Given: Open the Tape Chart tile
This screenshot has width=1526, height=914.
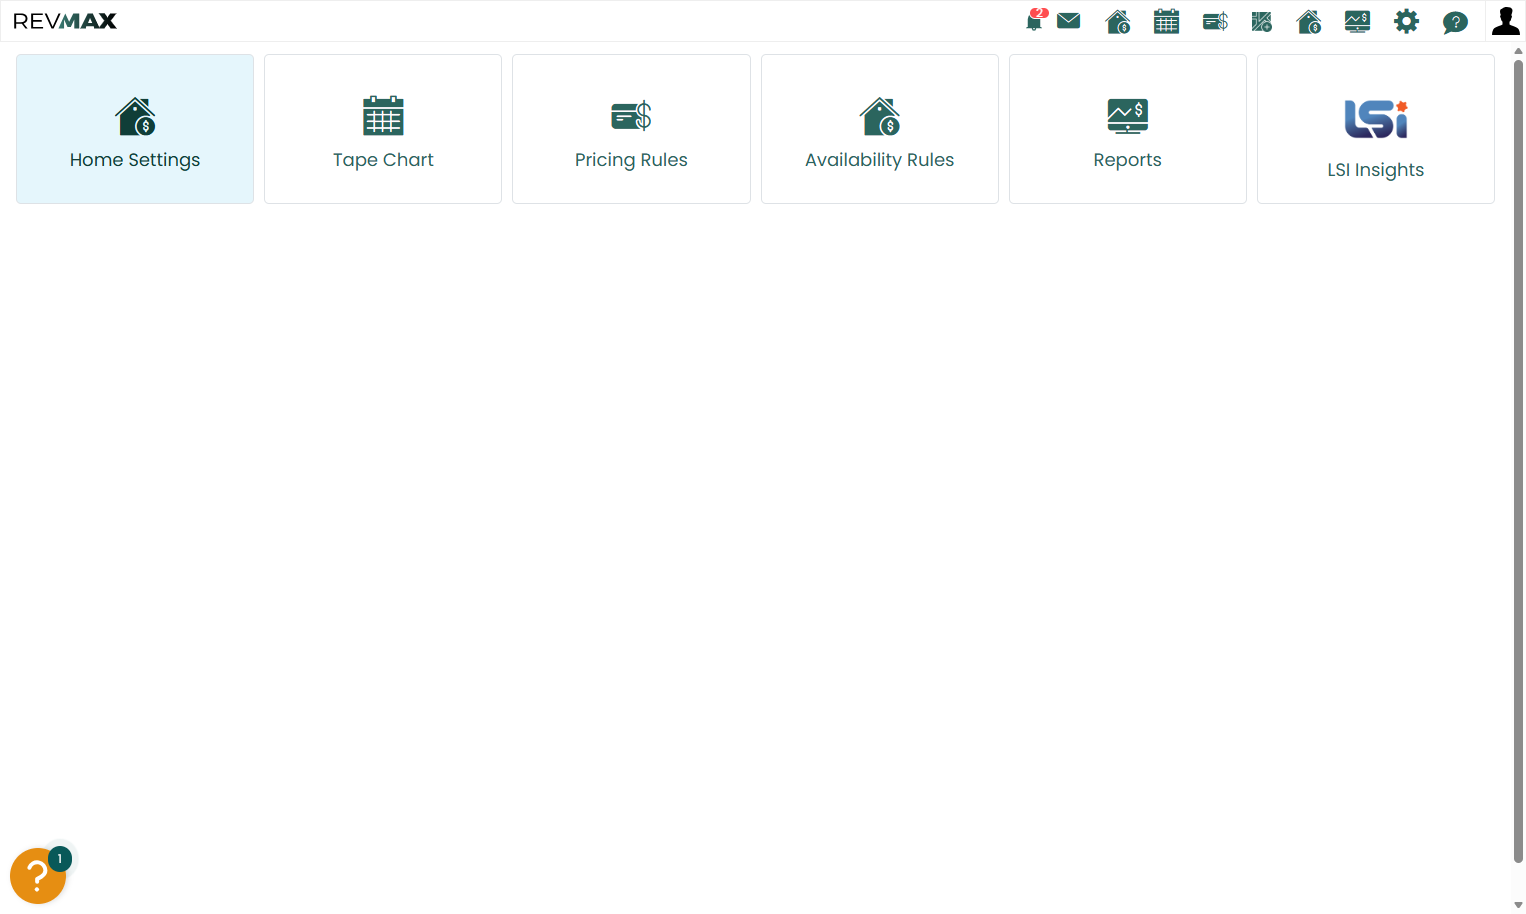Looking at the screenshot, I should (x=383, y=129).
